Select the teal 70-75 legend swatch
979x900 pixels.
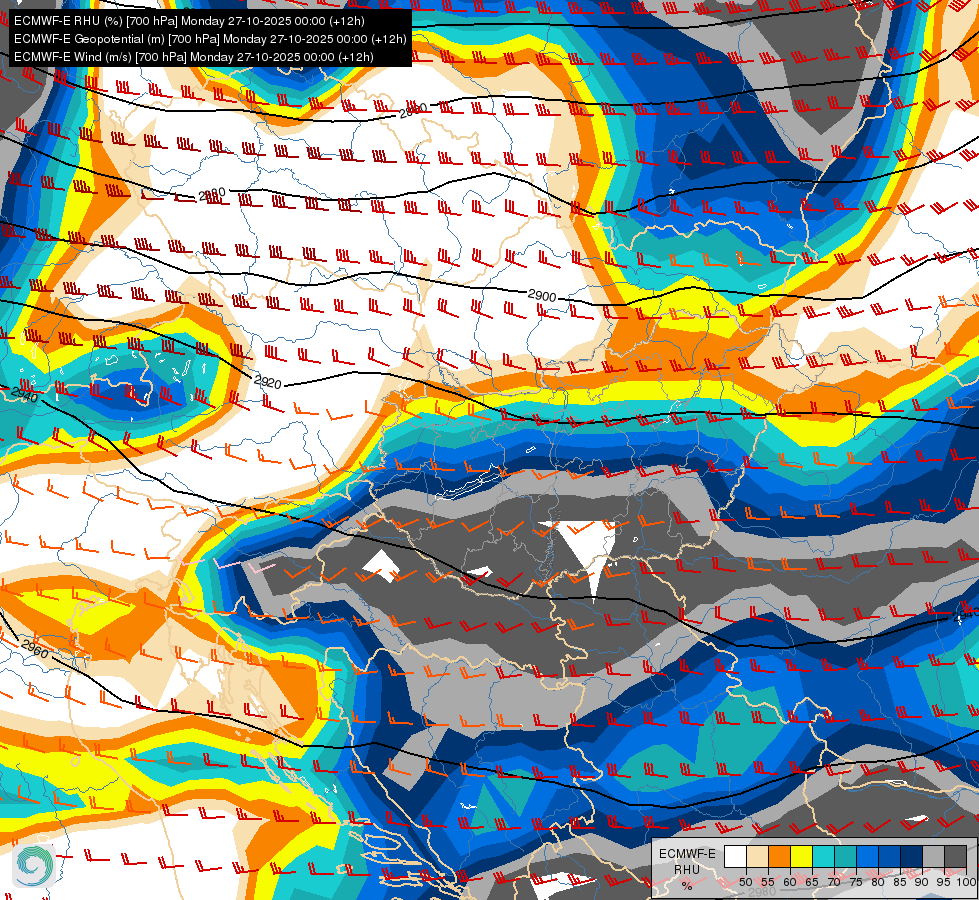pos(845,856)
